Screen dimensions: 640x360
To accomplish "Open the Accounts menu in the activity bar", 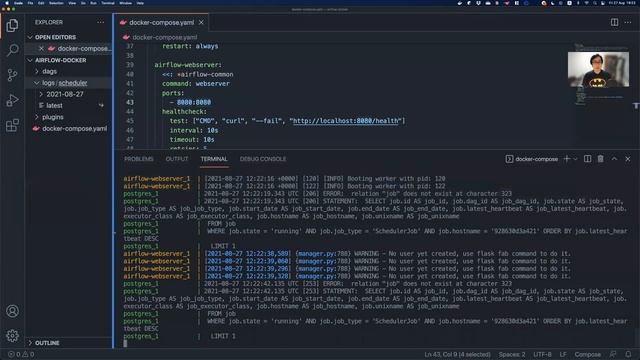I will tap(12, 311).
